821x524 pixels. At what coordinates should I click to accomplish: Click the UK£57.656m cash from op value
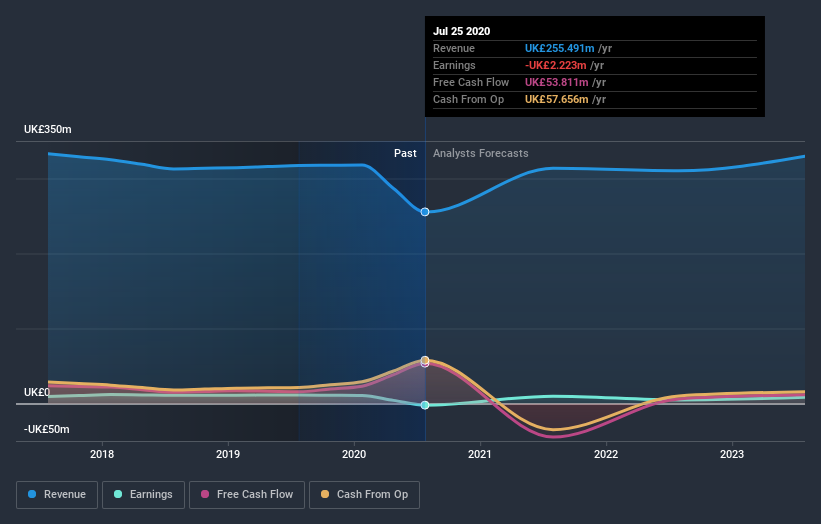pos(557,99)
